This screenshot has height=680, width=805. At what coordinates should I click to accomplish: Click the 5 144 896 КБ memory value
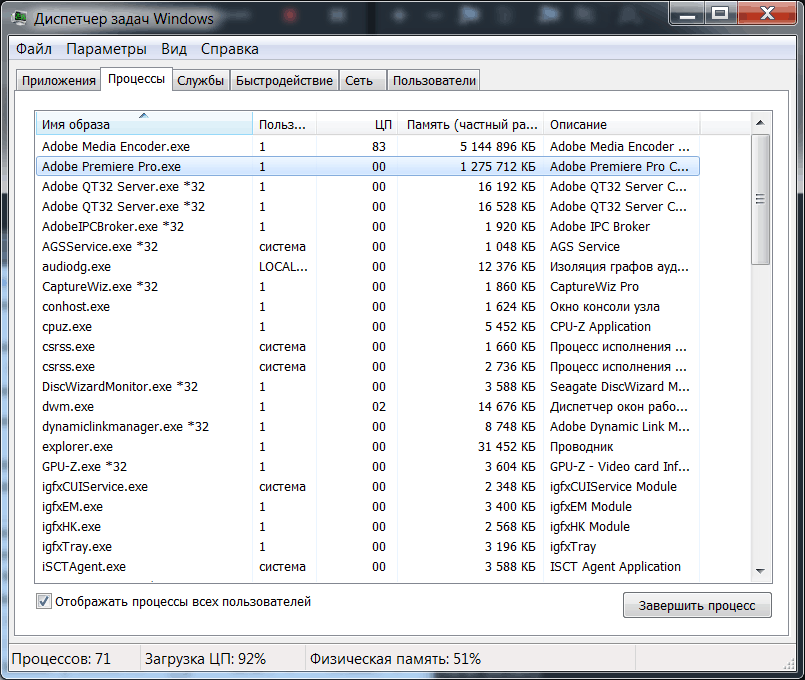coord(497,147)
